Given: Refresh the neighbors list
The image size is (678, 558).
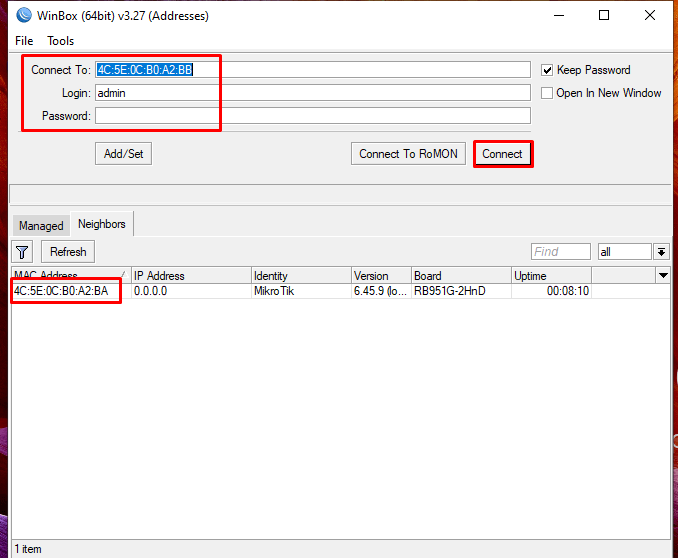Looking at the screenshot, I should tap(69, 252).
